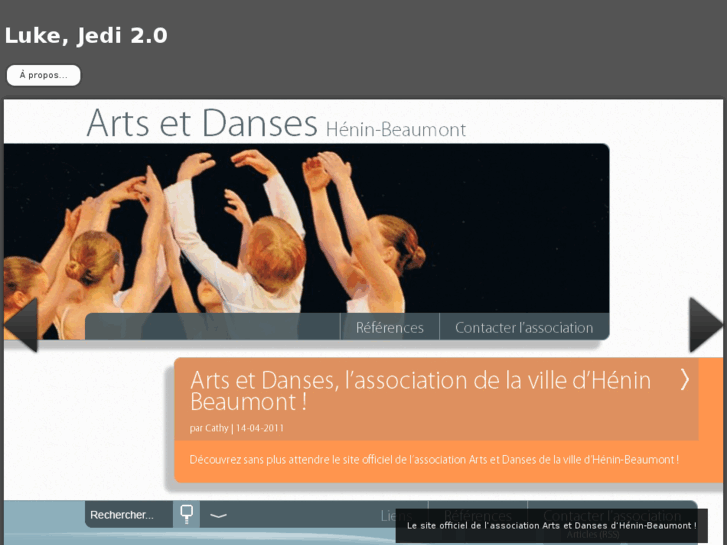Open Contacter l'association in banner menu
Image resolution: width=727 pixels, height=545 pixels.
click(524, 327)
